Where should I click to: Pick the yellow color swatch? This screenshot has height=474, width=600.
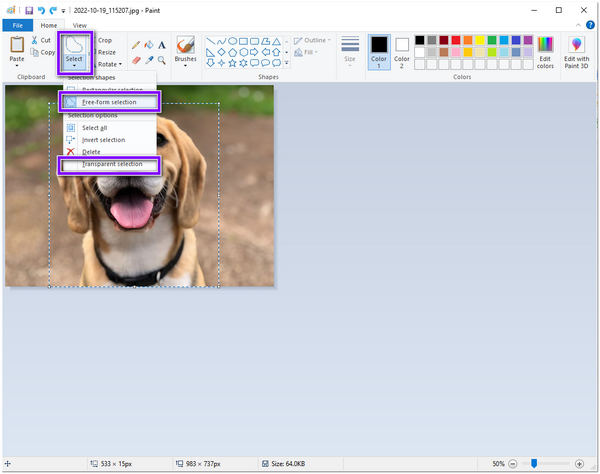point(480,40)
